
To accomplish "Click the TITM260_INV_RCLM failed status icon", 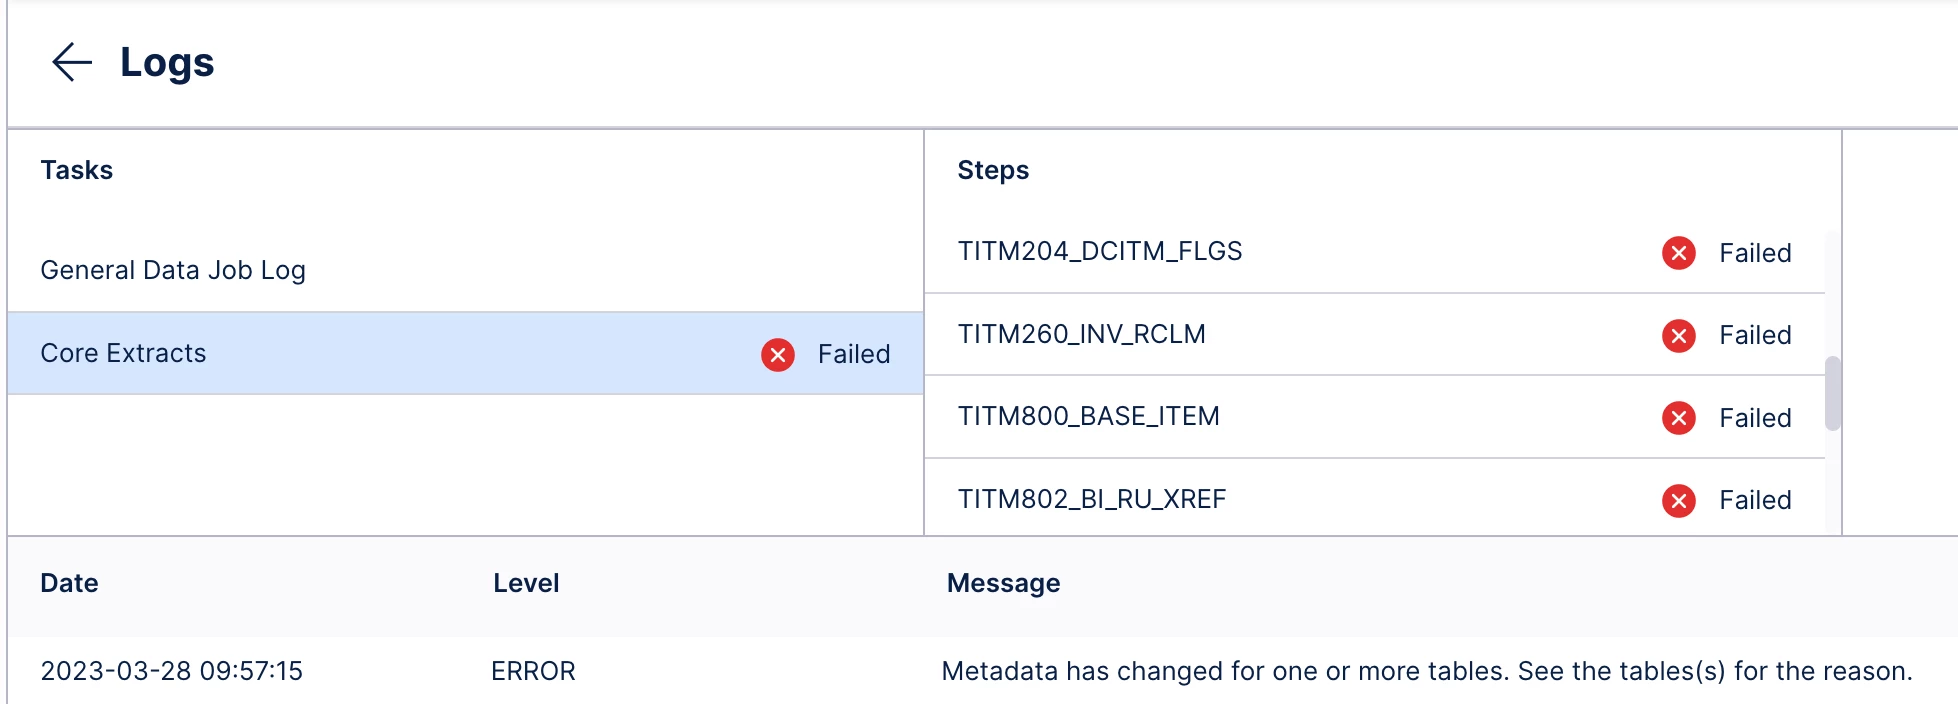I will pyautogui.click(x=1679, y=335).
